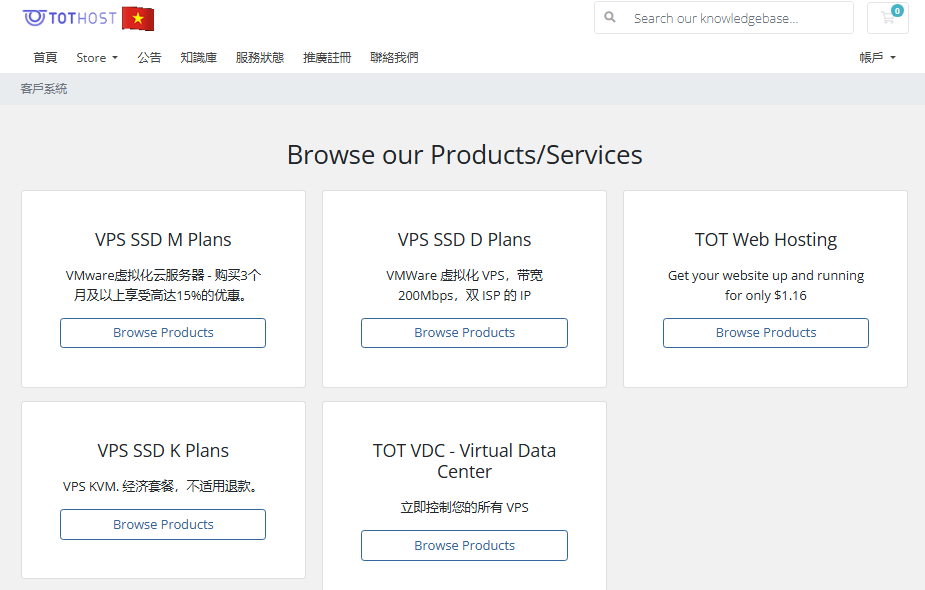
Task: Expand the Store dropdown menu
Action: (97, 58)
